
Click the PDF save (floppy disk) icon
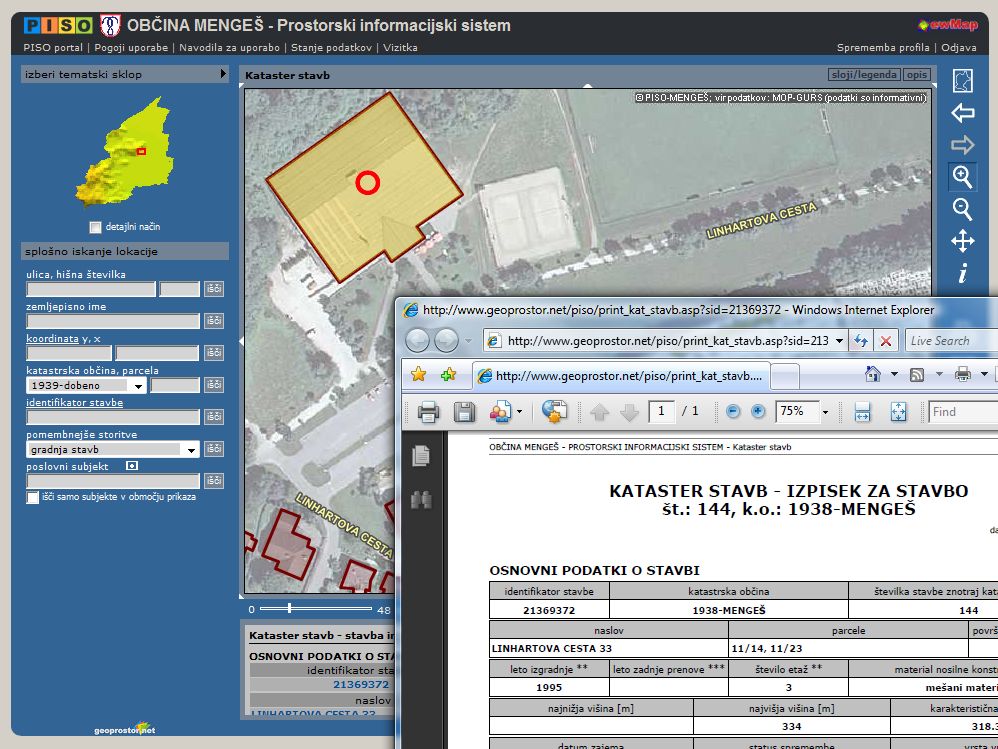pos(464,411)
